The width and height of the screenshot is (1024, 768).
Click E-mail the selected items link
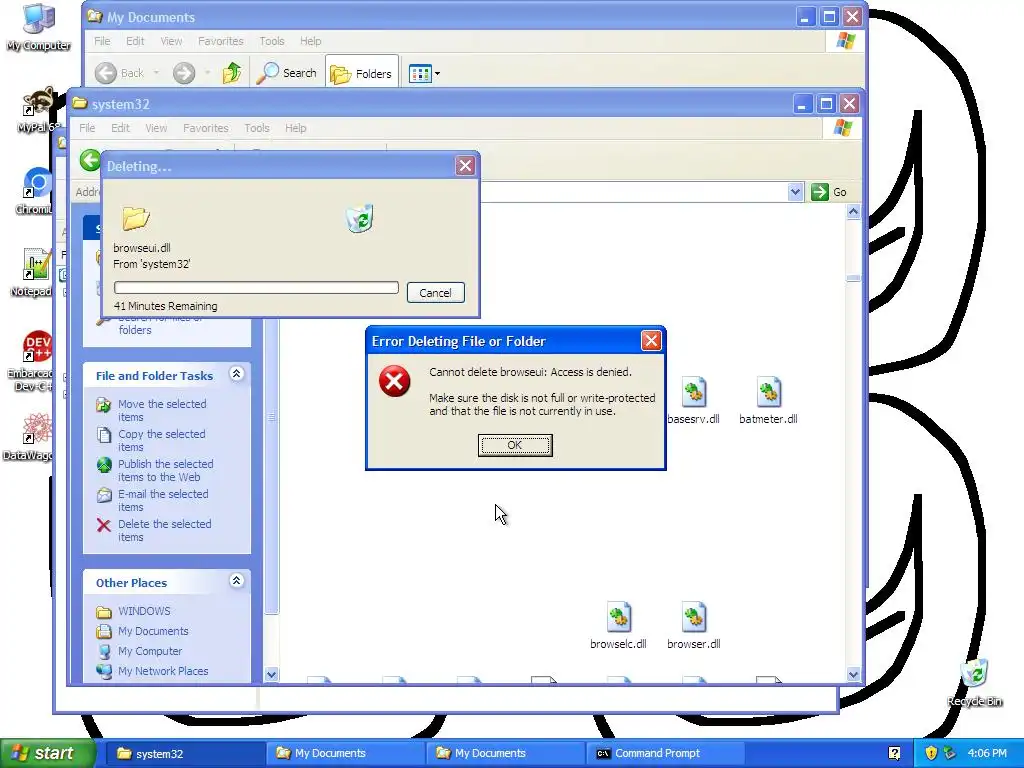click(163, 500)
